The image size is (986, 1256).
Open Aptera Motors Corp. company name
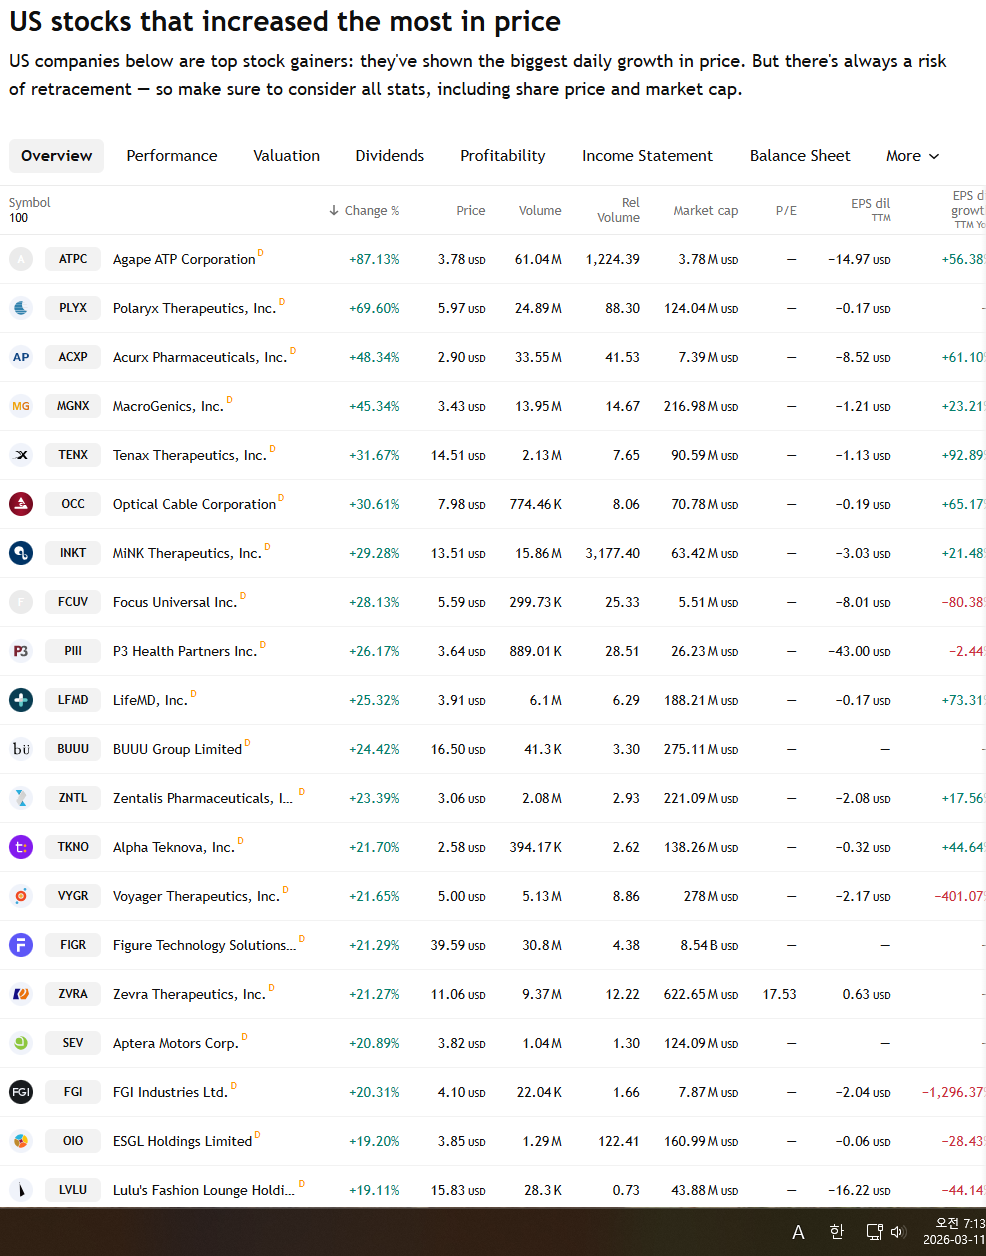pos(176,1043)
